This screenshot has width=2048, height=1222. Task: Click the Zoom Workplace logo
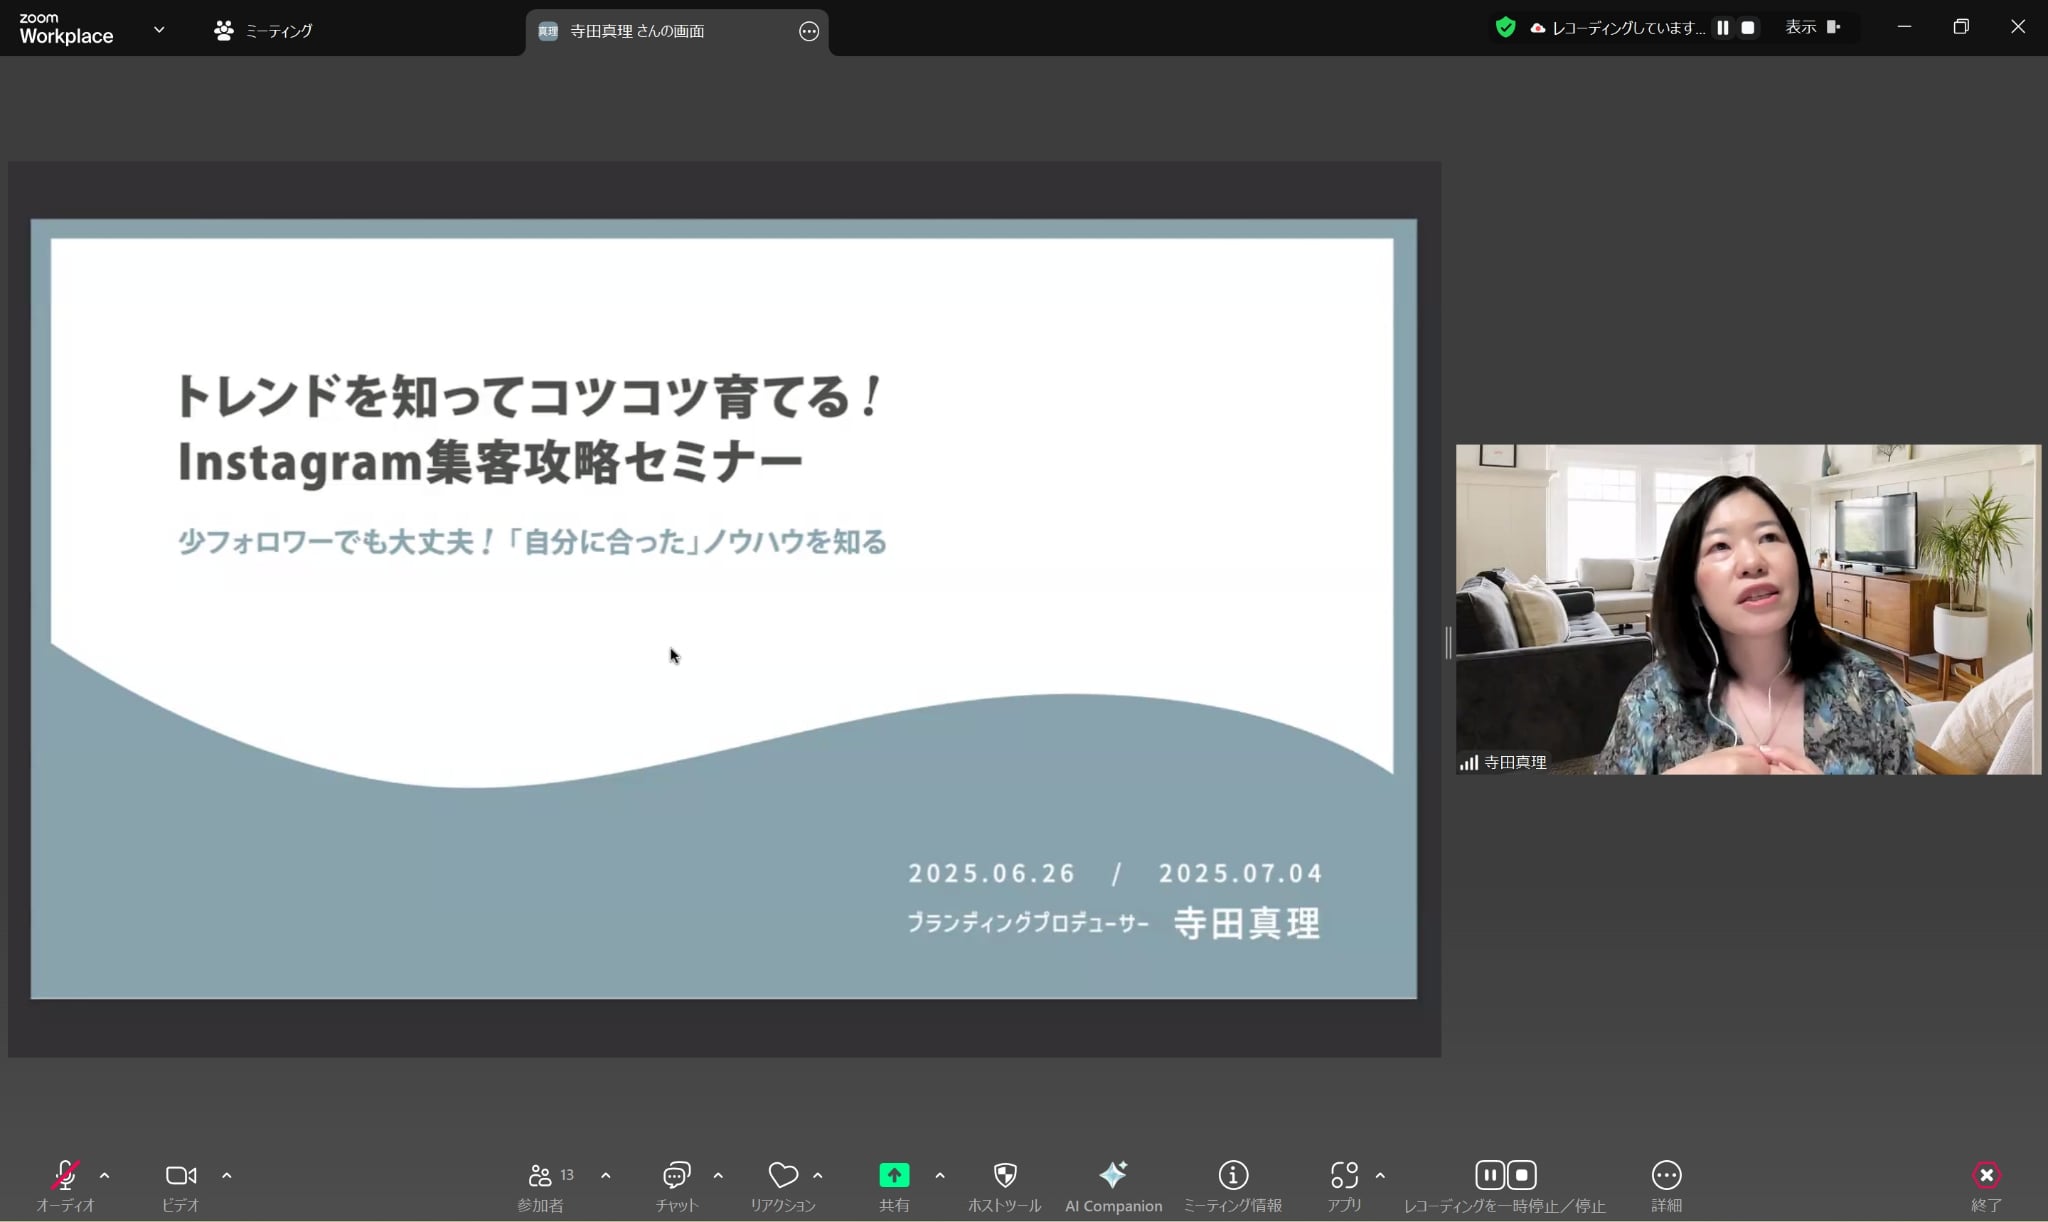coord(66,29)
